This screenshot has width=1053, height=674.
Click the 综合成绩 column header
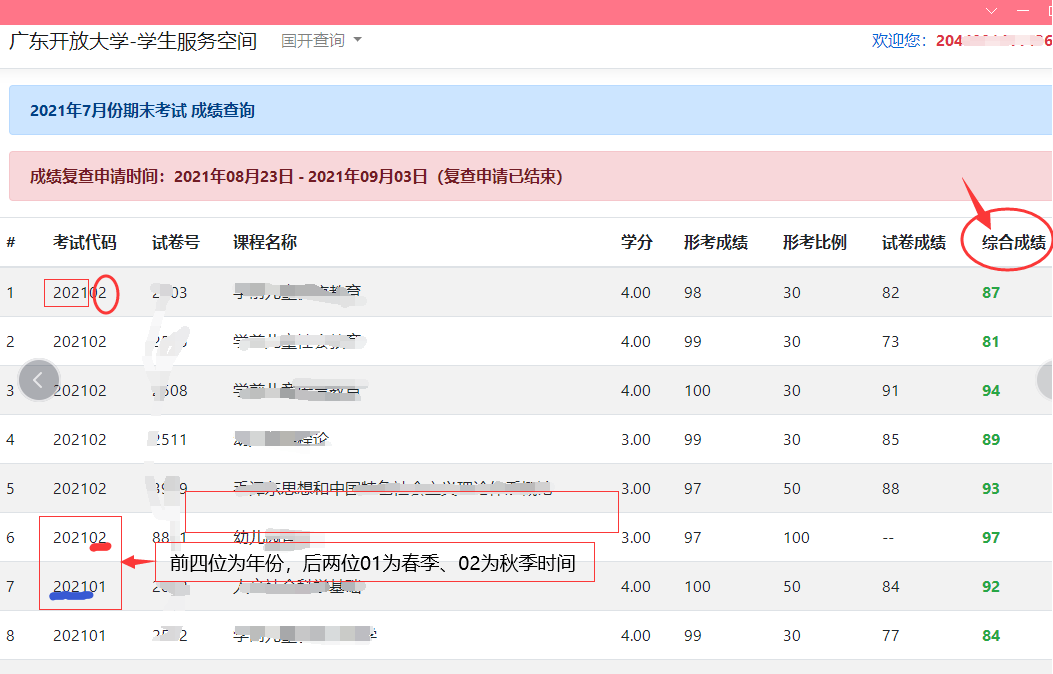(1013, 242)
